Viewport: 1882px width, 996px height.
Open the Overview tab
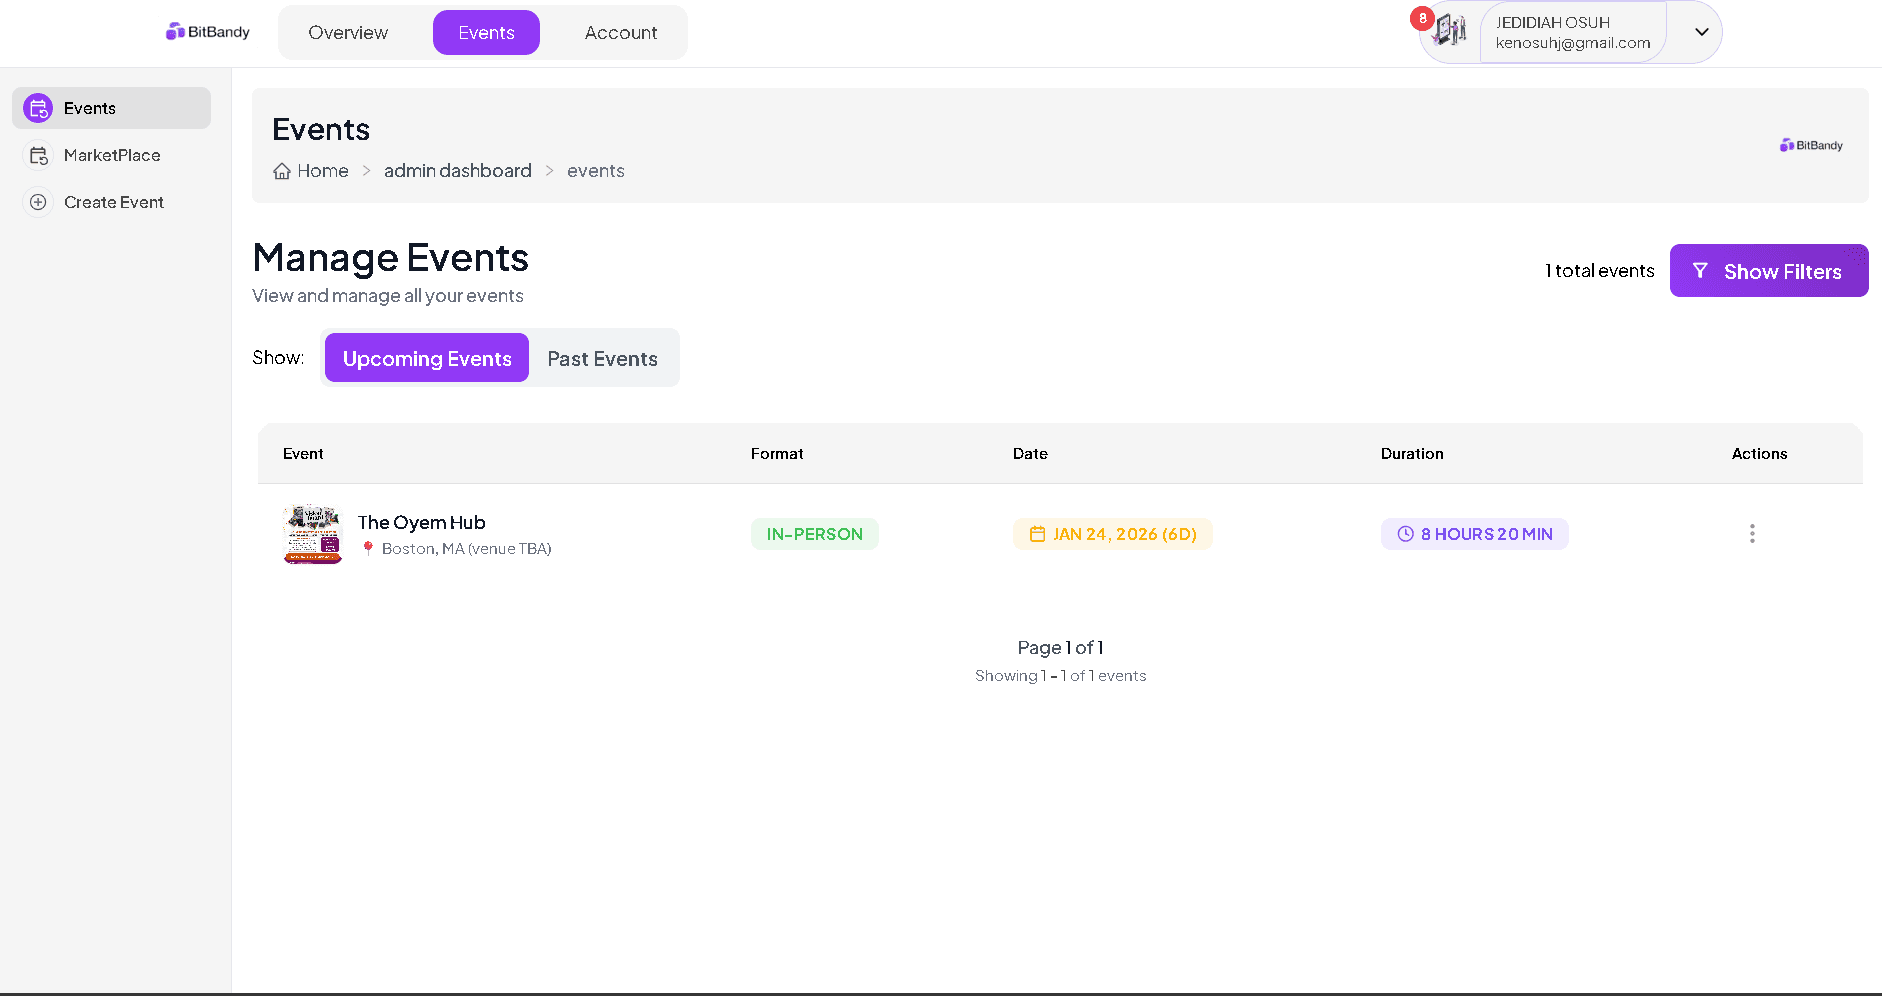348,32
